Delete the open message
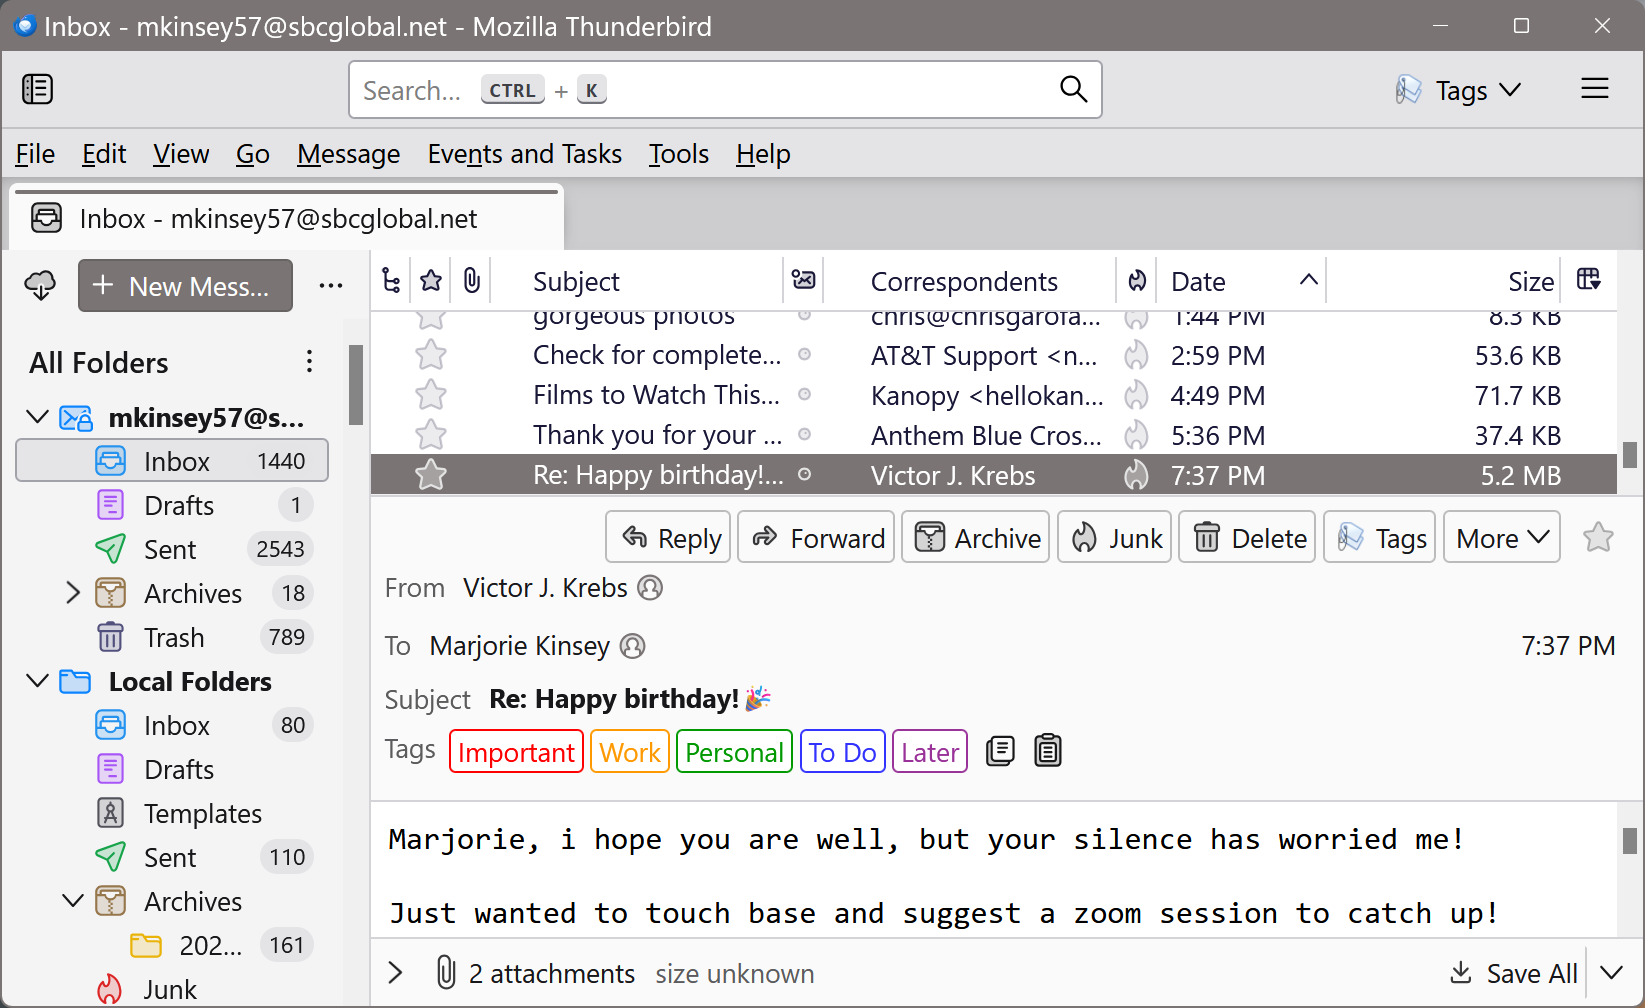This screenshot has width=1645, height=1008. 1247,537
